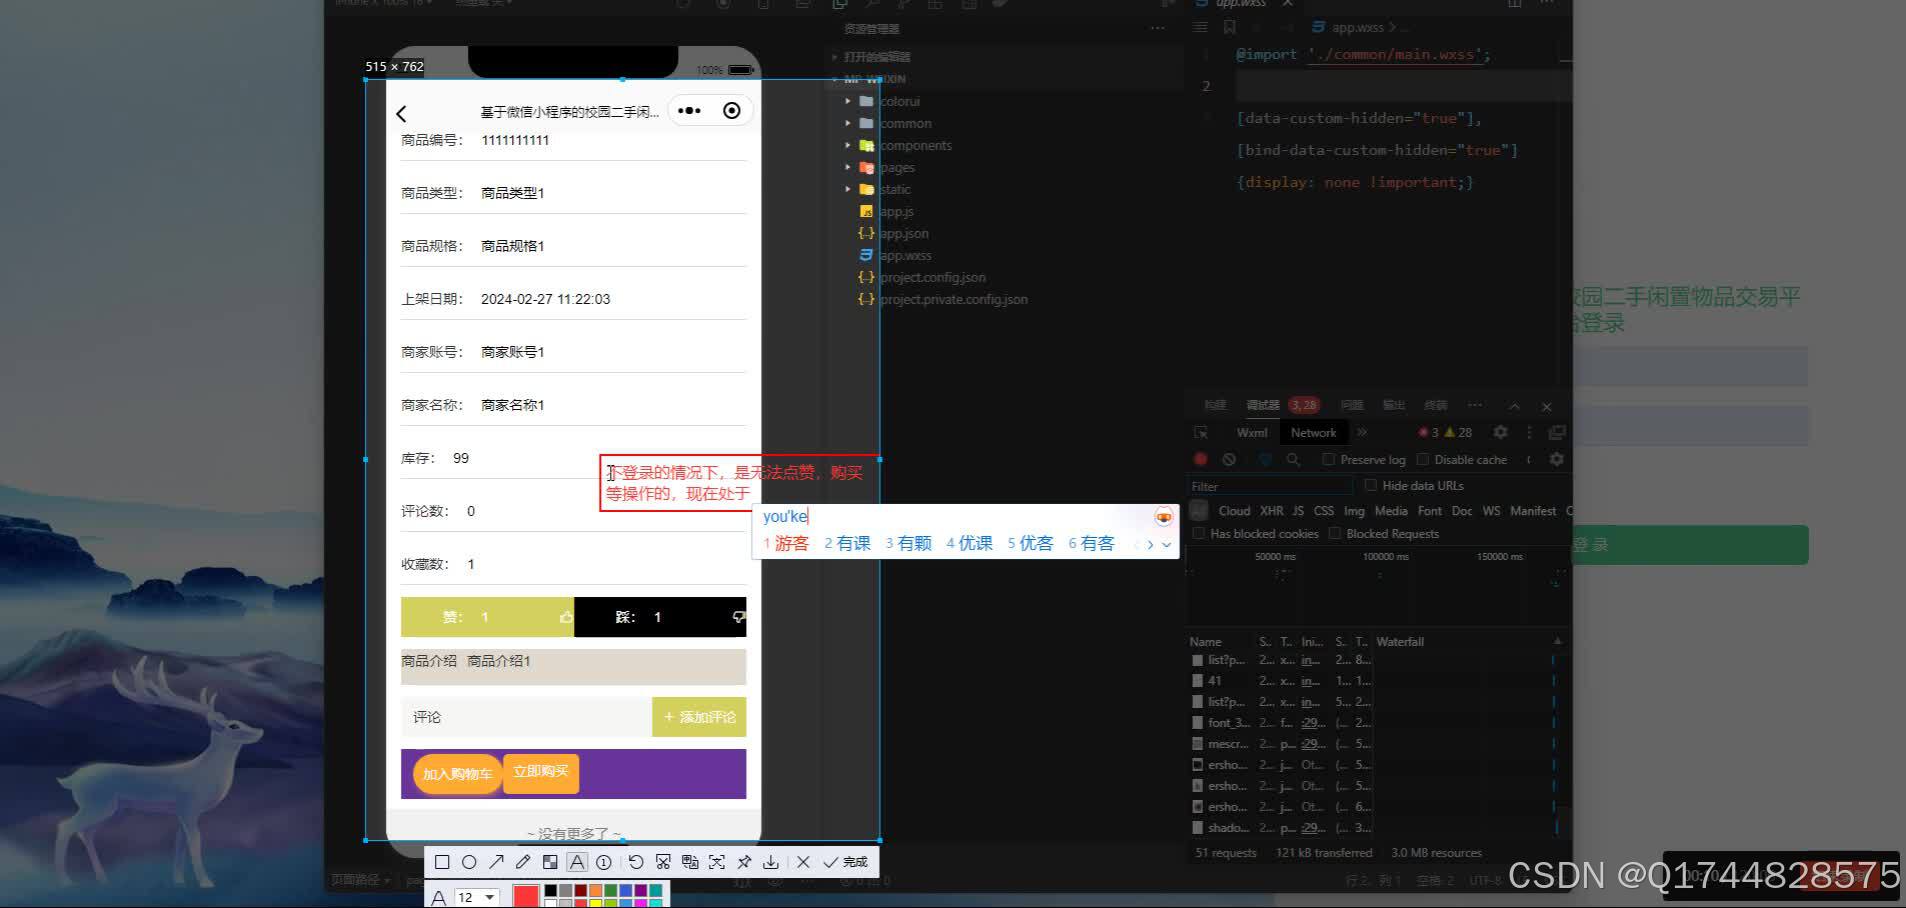1906x908 pixels.
Task: Select the rectangle annotation tool
Action: coord(442,862)
